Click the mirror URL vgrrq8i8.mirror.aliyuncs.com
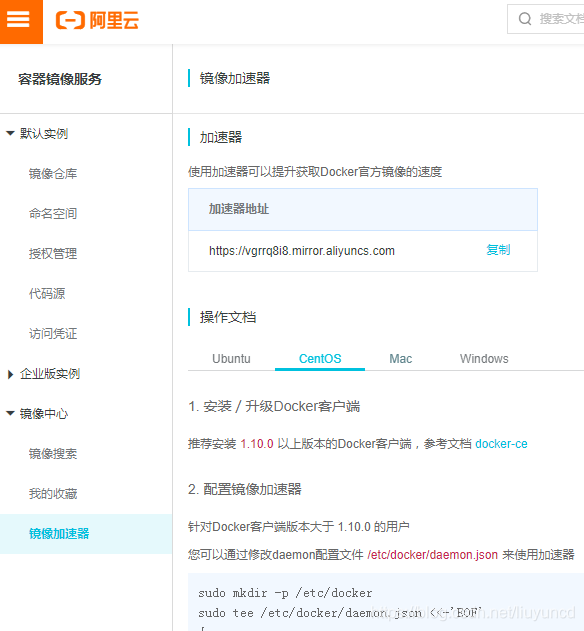Screen dimensions: 584x631 301,251
